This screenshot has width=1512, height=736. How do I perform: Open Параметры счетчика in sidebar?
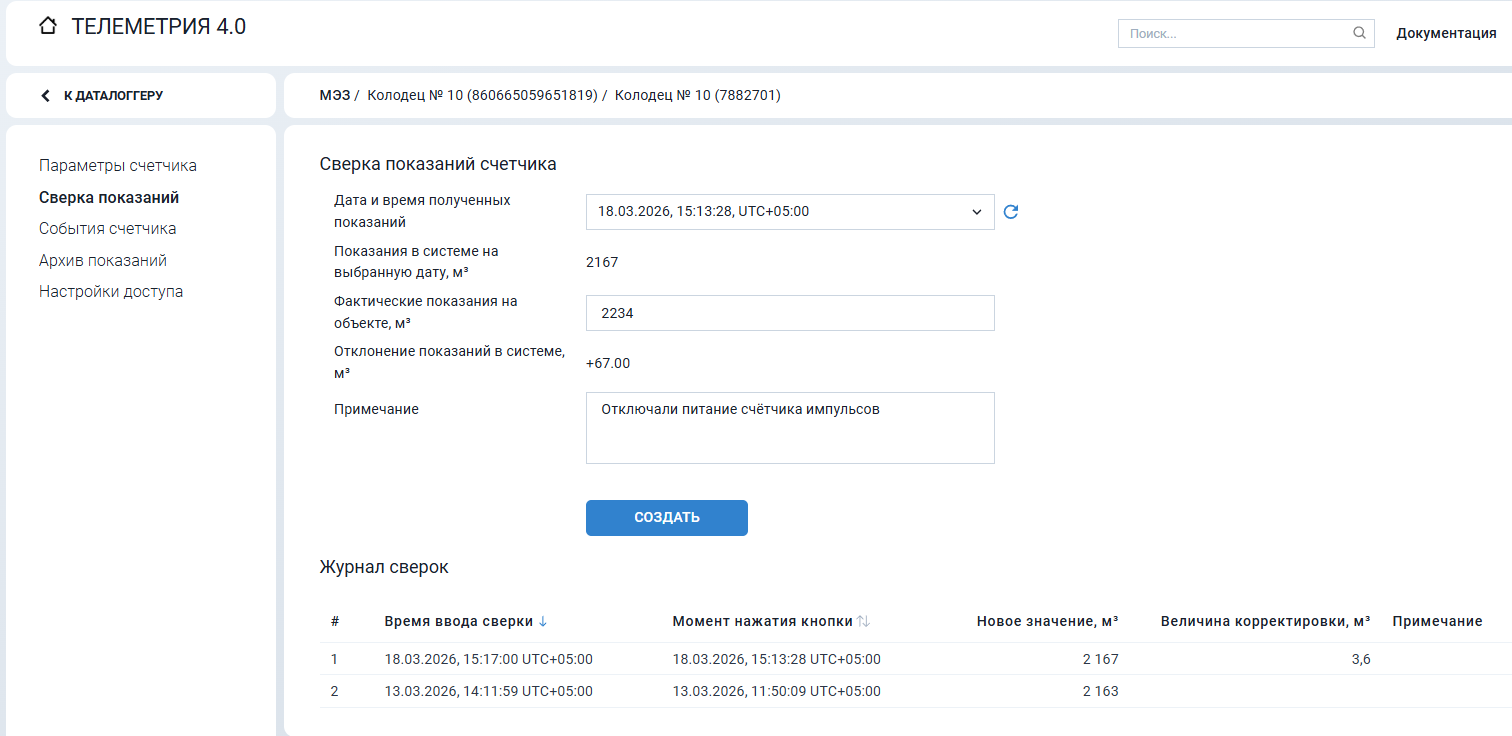118,165
